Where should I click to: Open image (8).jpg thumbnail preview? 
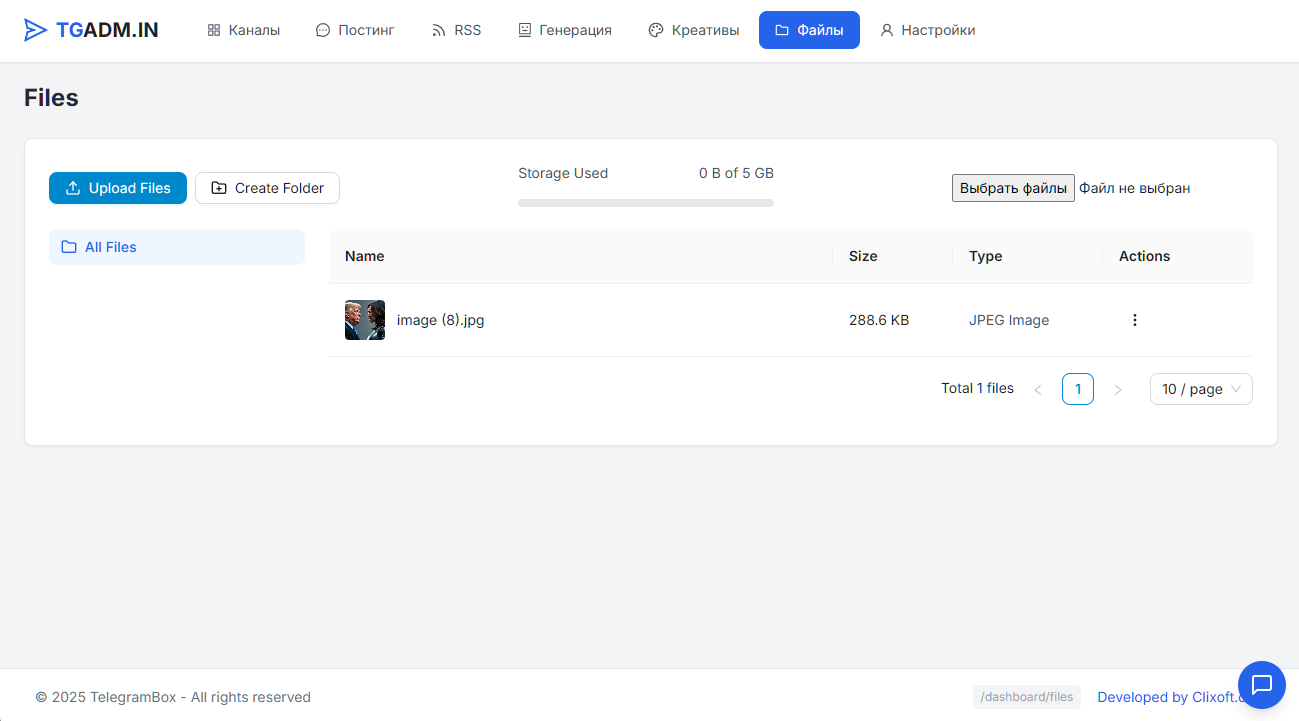point(365,320)
